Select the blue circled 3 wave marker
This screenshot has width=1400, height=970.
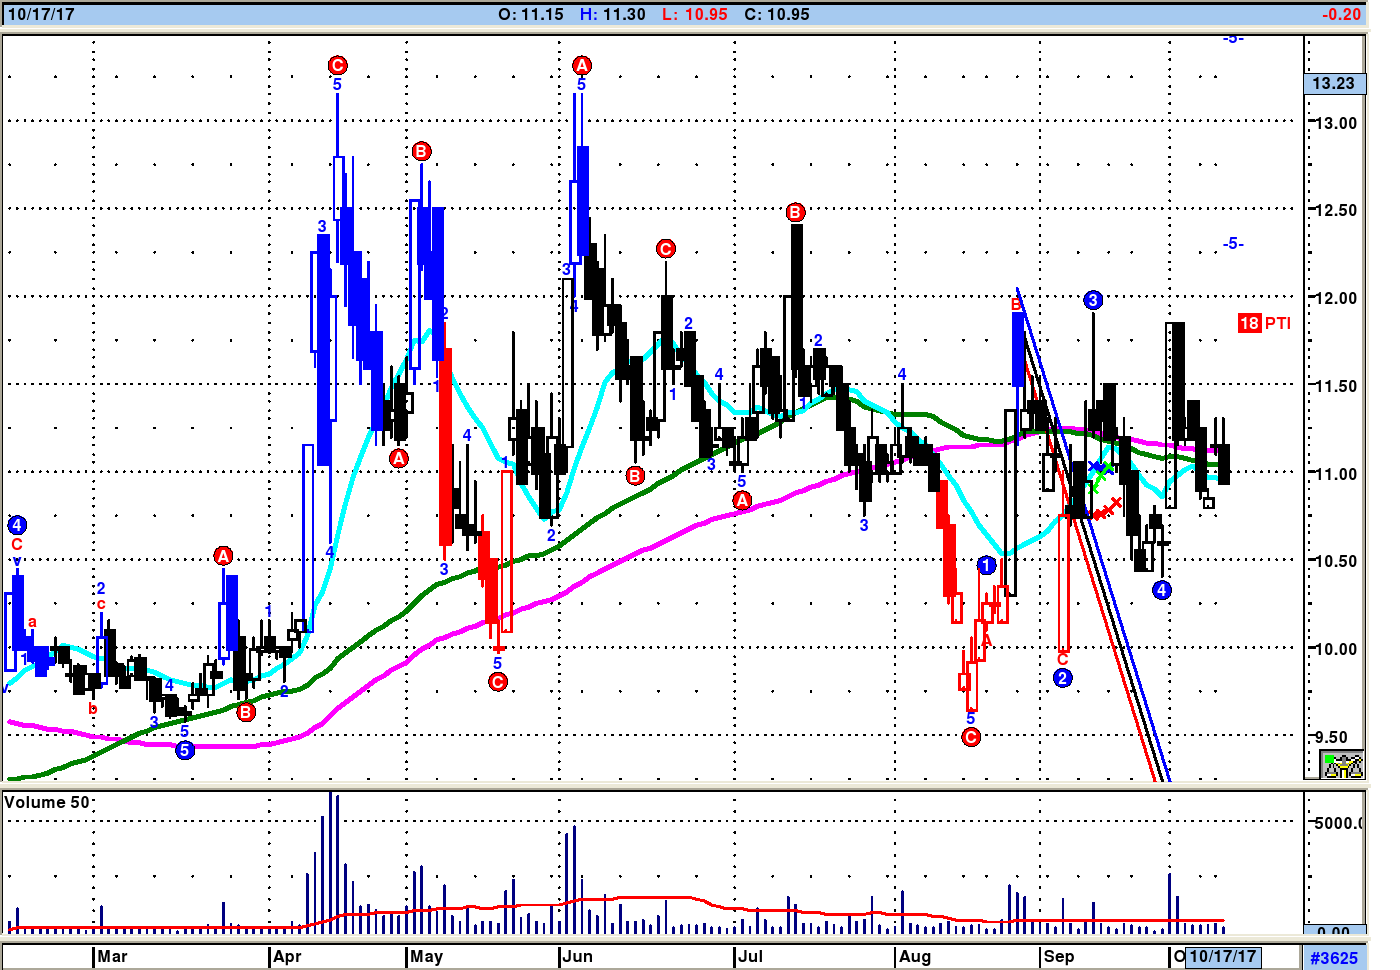[x=1093, y=300]
